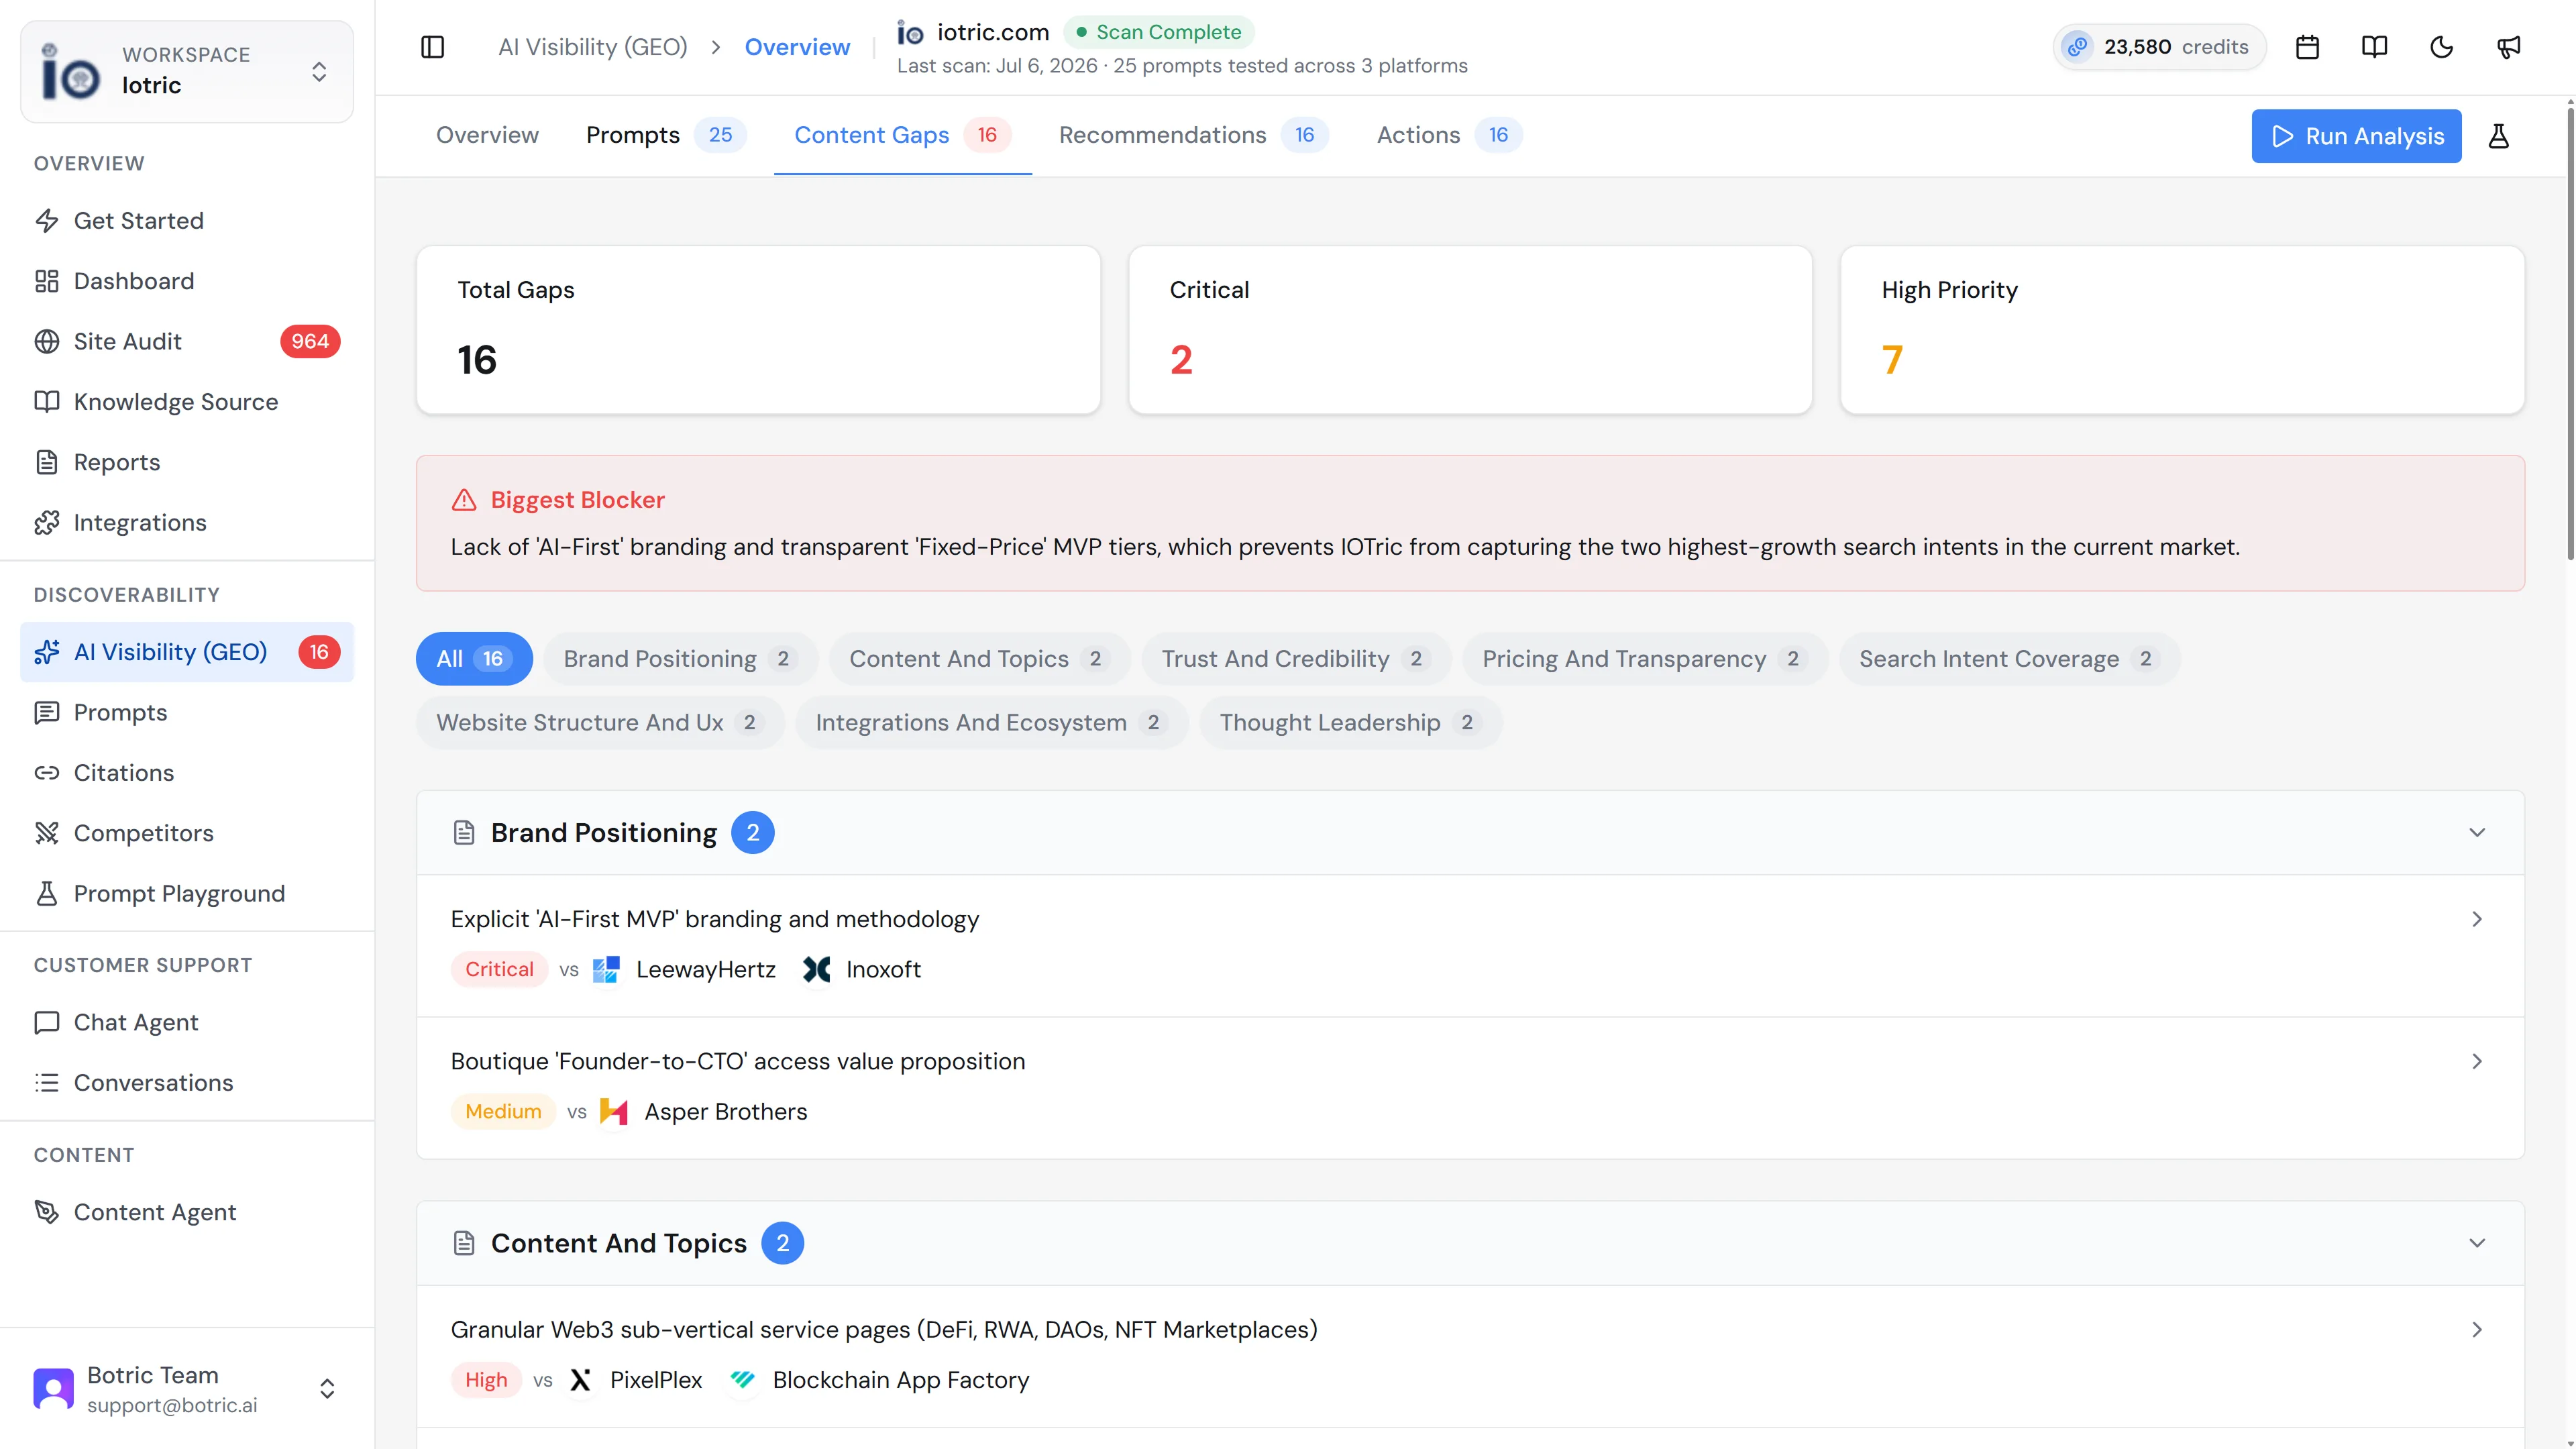Click the Iotric workspace logo
This screenshot has width=2576, height=1449.
tap(70, 71)
